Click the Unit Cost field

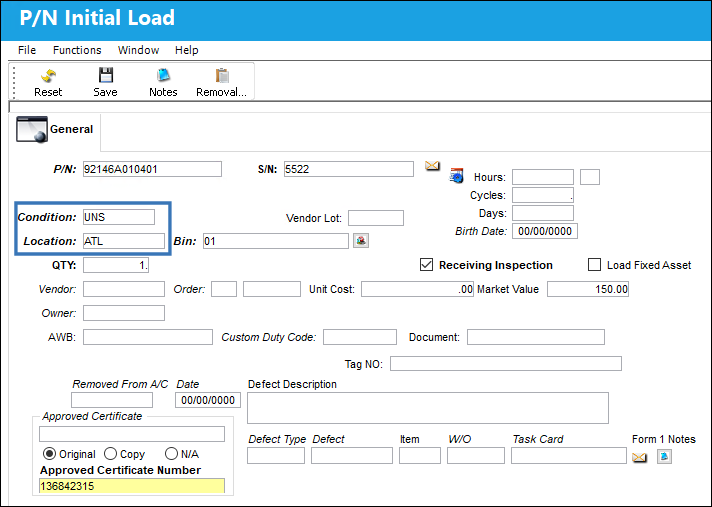point(417,289)
